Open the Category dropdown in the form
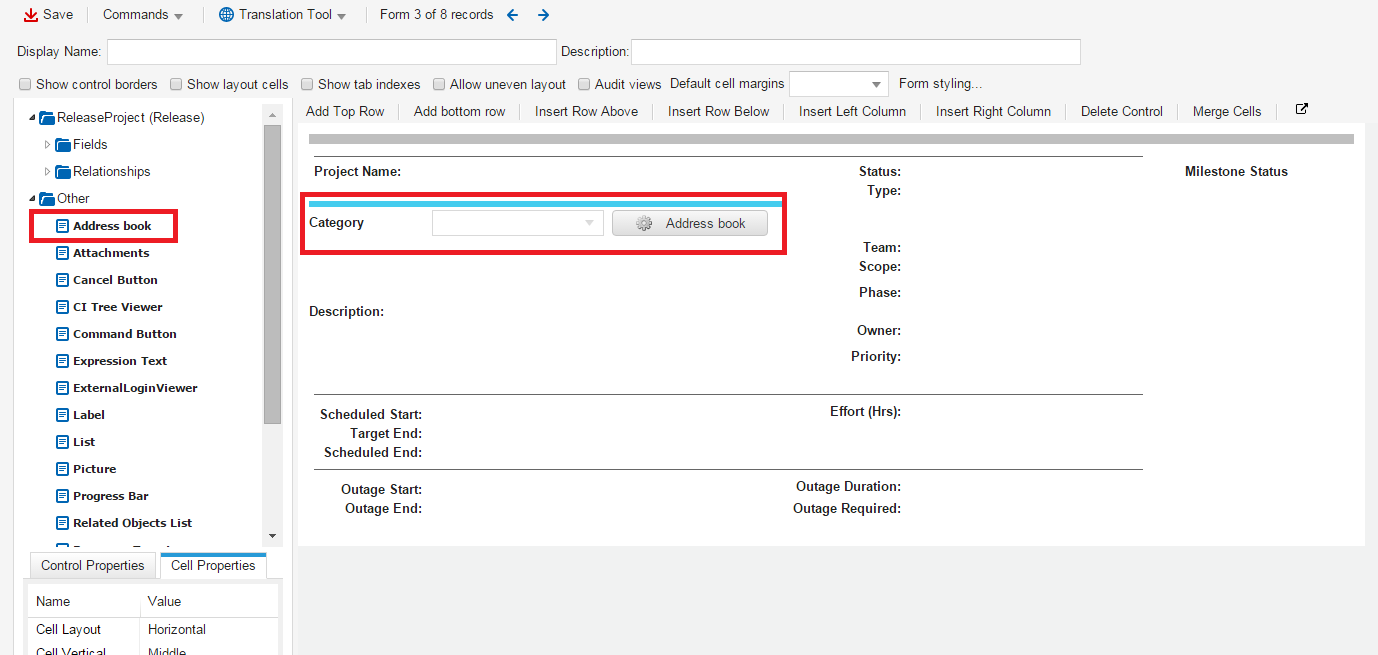Image resolution: width=1378 pixels, height=655 pixels. [591, 222]
